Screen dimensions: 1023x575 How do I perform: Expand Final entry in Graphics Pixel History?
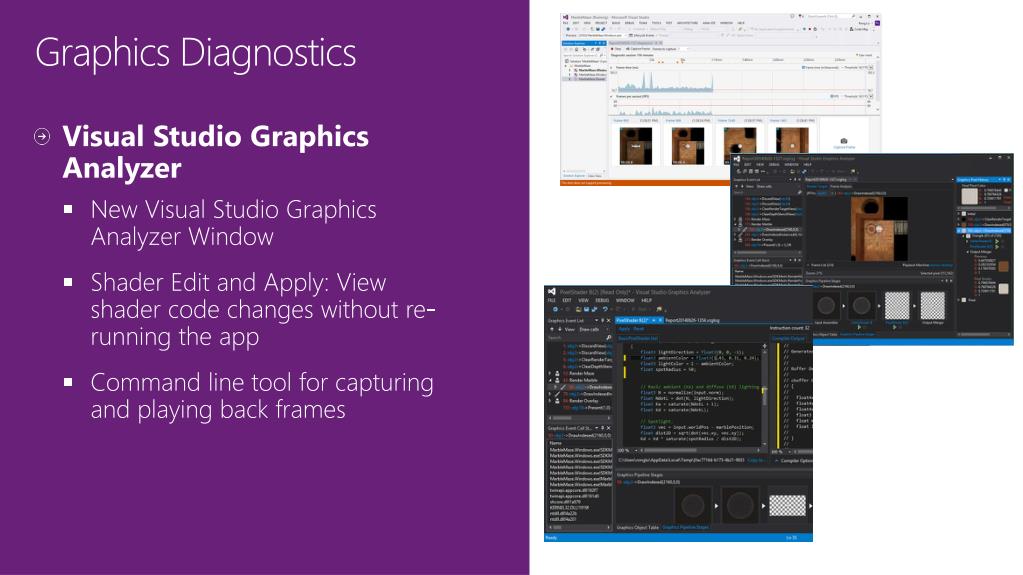tap(958, 300)
